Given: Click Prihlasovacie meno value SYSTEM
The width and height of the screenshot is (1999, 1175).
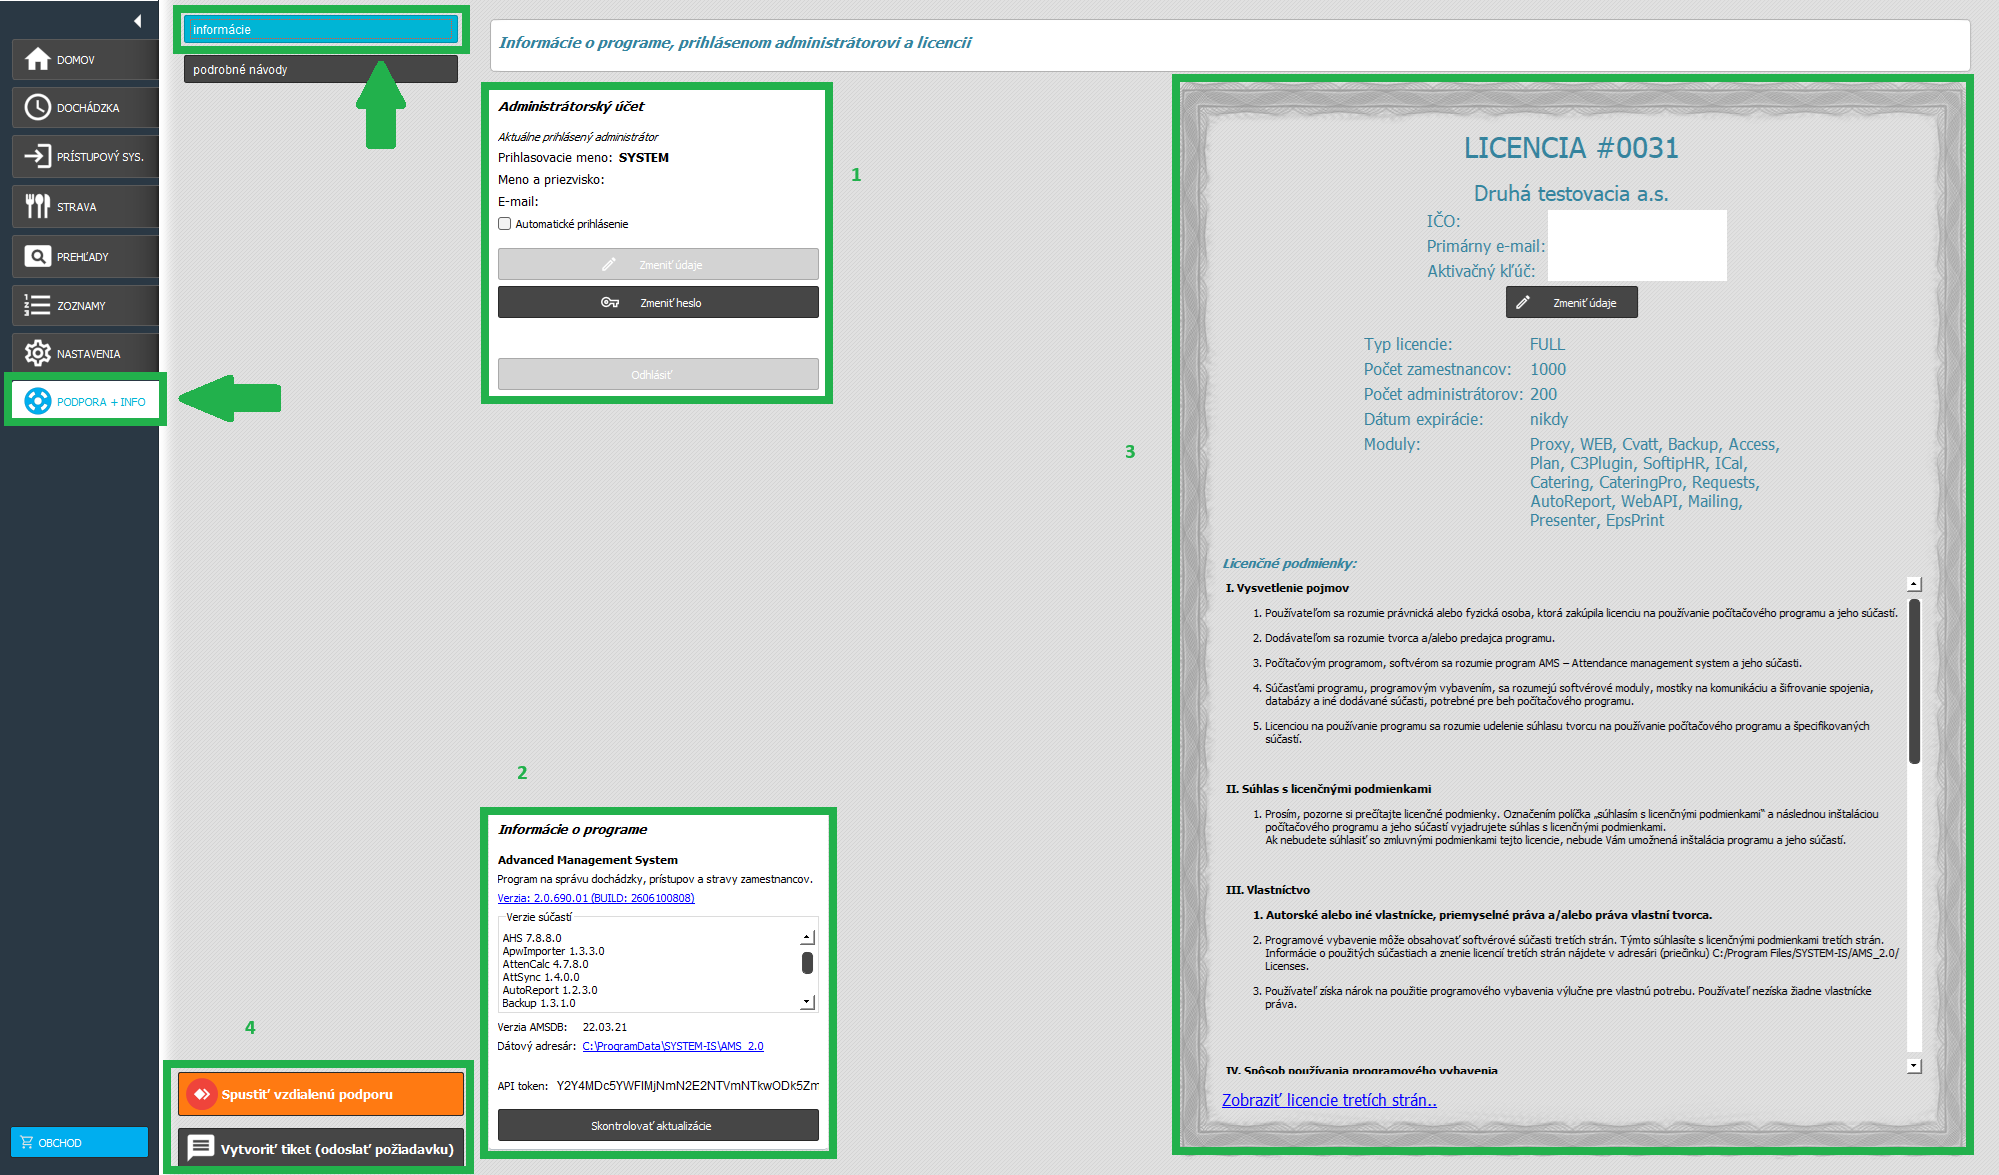Looking at the screenshot, I should (644, 158).
